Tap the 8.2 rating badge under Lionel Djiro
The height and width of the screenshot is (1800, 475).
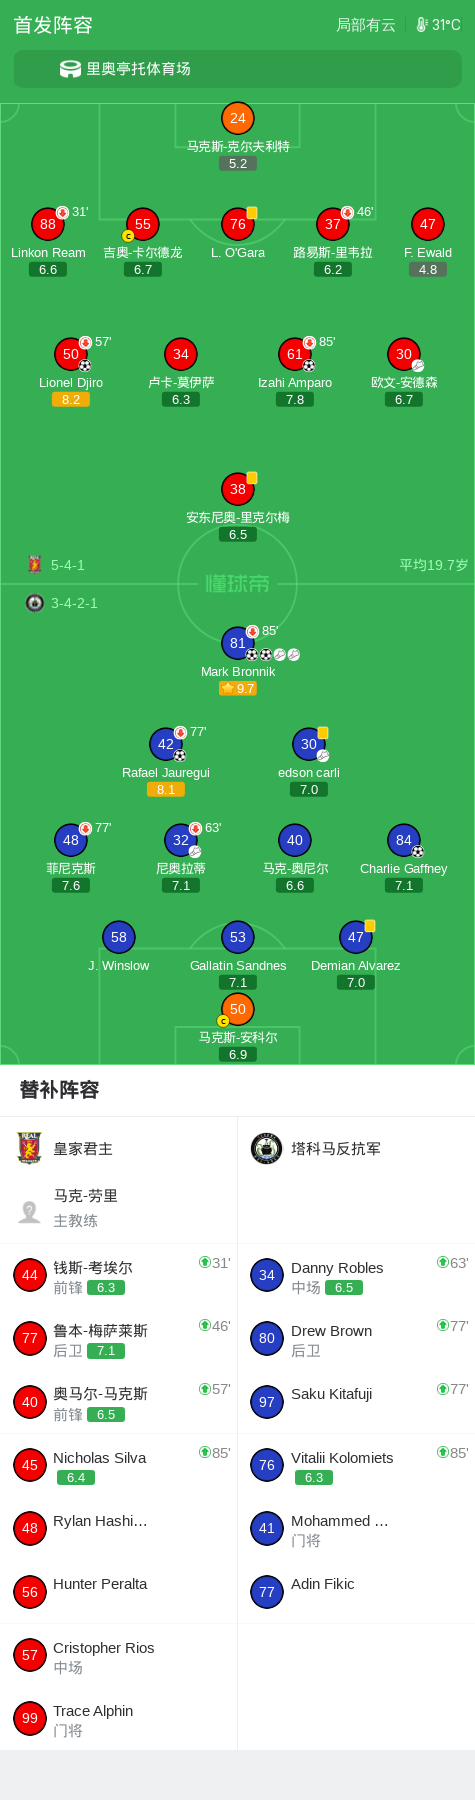click(x=71, y=399)
